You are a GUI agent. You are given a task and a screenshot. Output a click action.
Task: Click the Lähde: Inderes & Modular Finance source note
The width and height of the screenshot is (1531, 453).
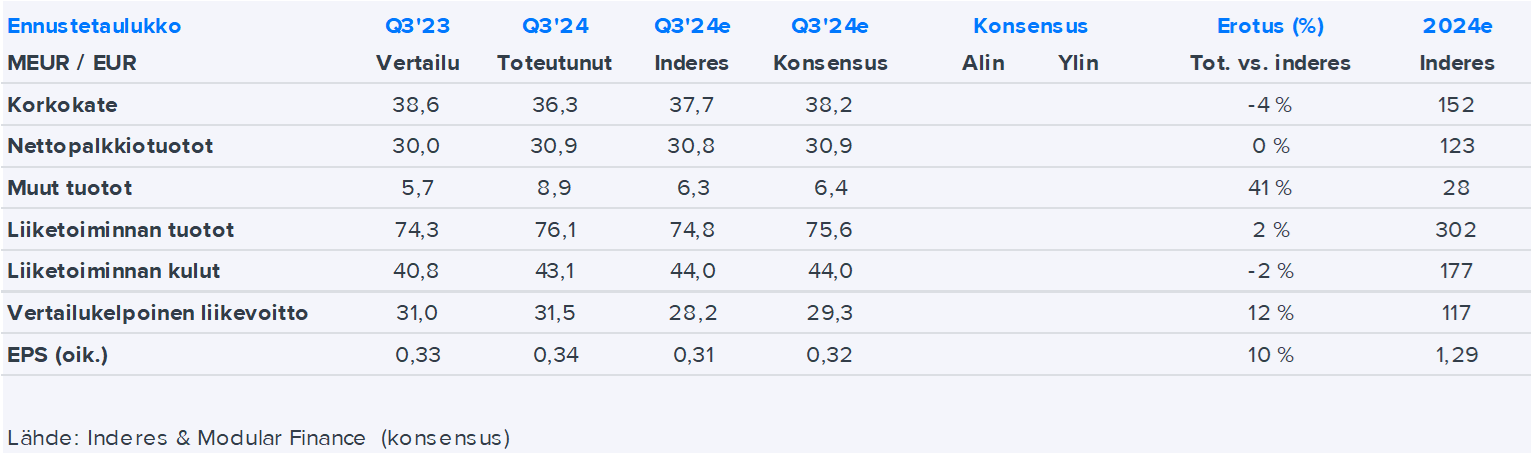[258, 437]
